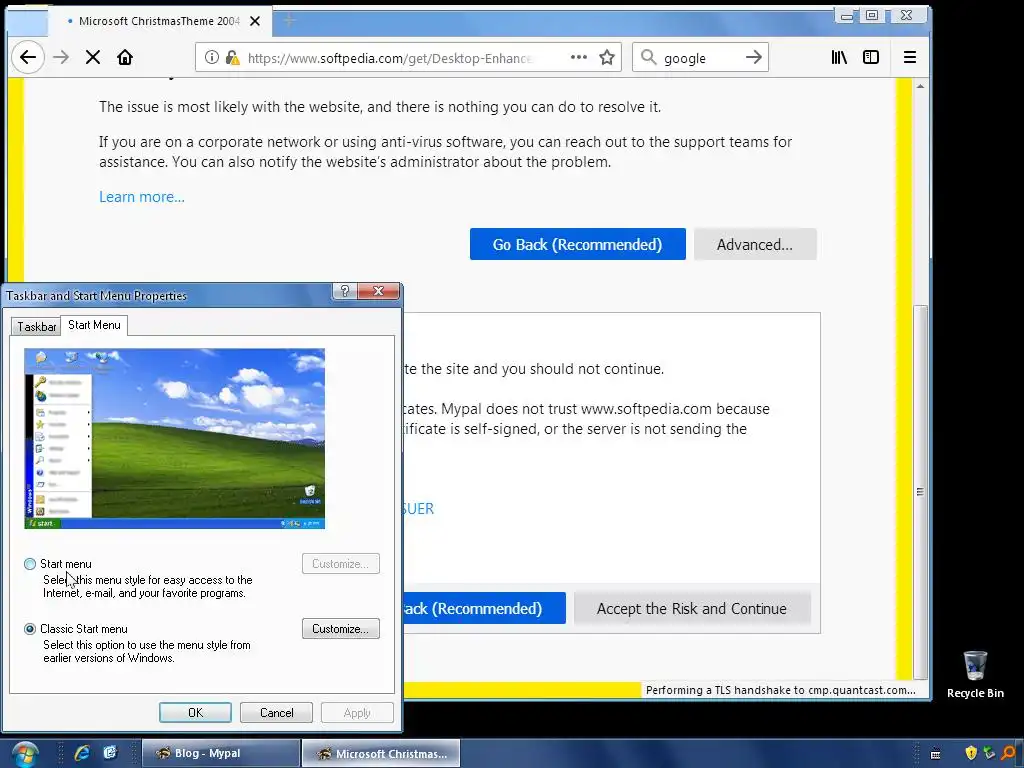
Task: Toggle the sidebar view icon
Action: [x=871, y=57]
